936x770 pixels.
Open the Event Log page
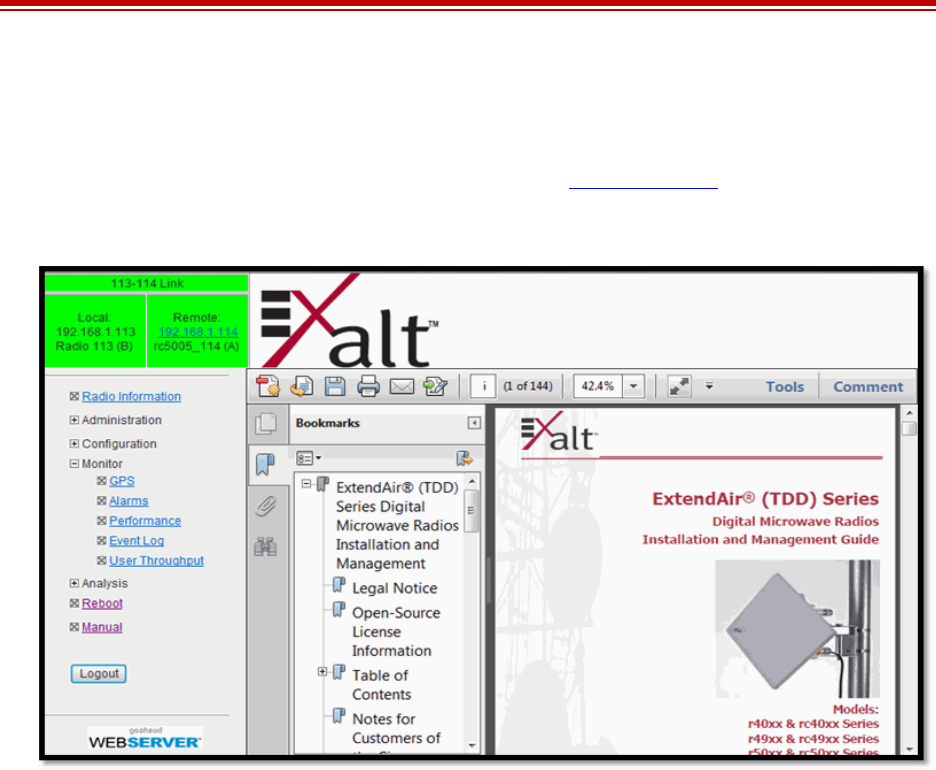click(137, 541)
